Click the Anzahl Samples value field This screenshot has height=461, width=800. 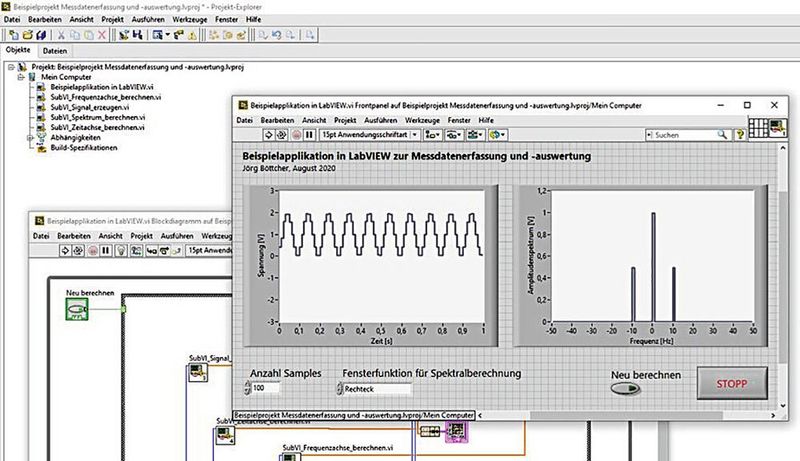[266, 388]
